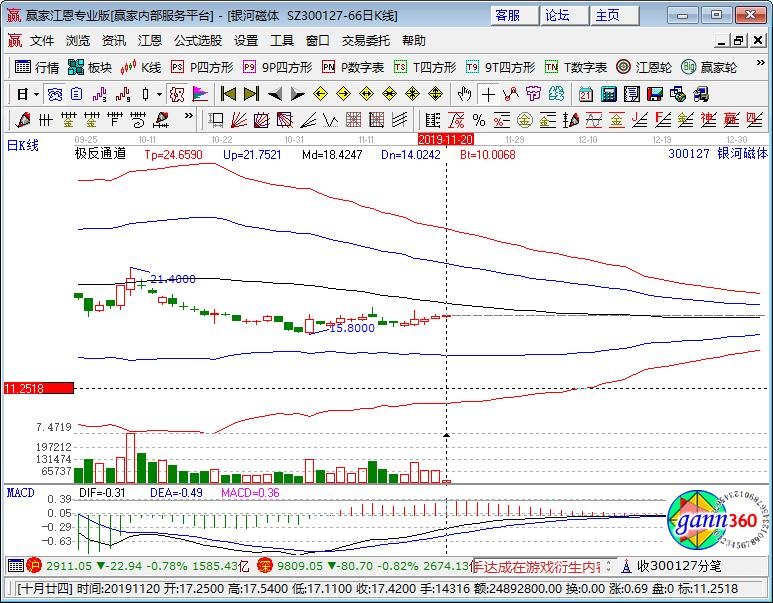Screen dimensions: 773x603
Task: Open the 文件 menu
Action: (42, 40)
